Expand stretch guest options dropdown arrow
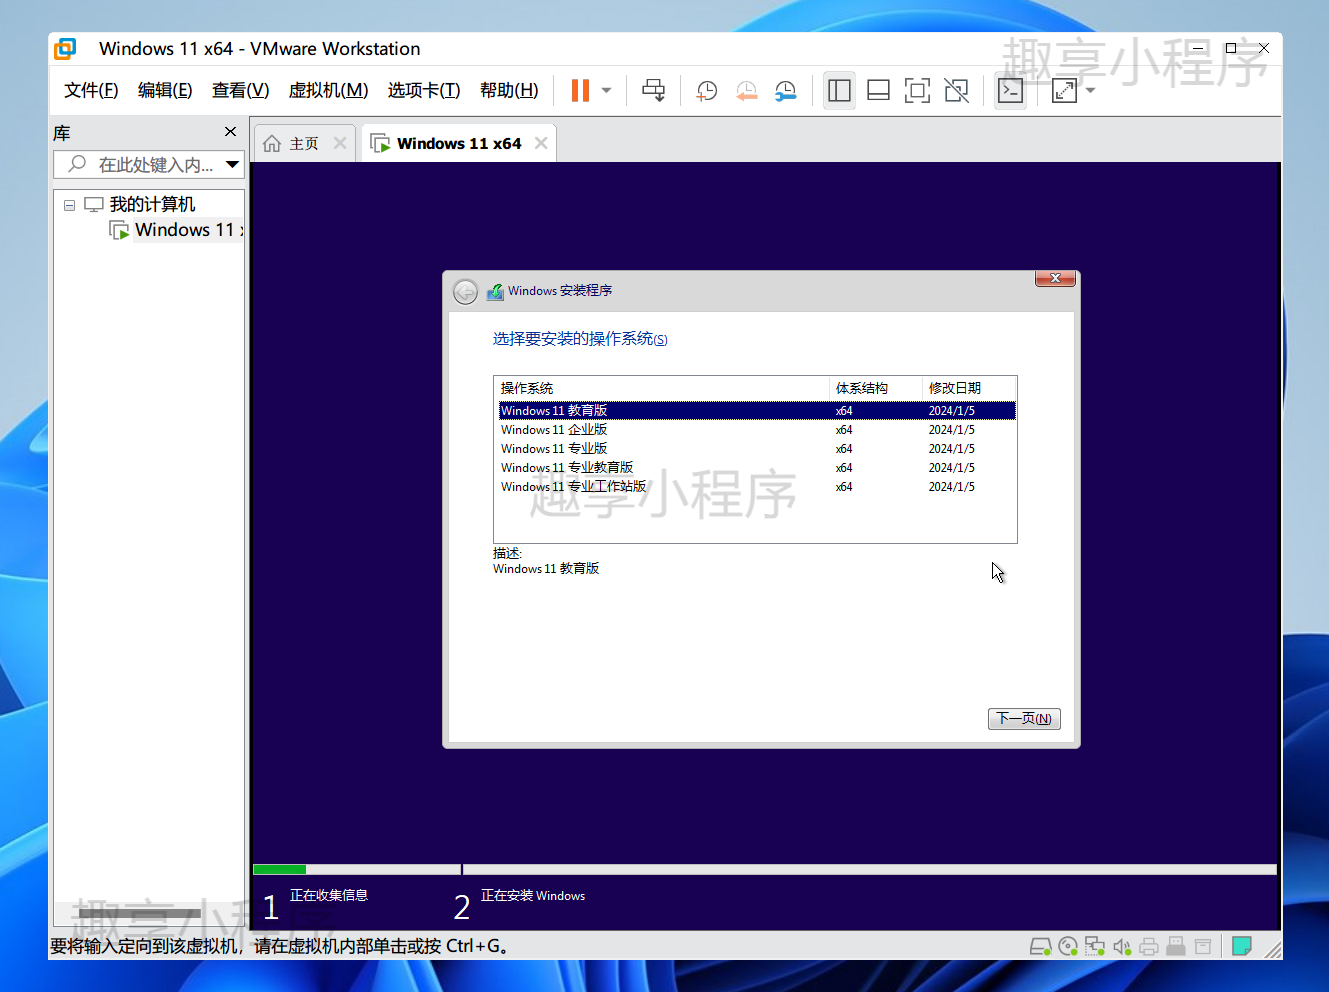This screenshot has height=992, width=1329. coord(1090,91)
